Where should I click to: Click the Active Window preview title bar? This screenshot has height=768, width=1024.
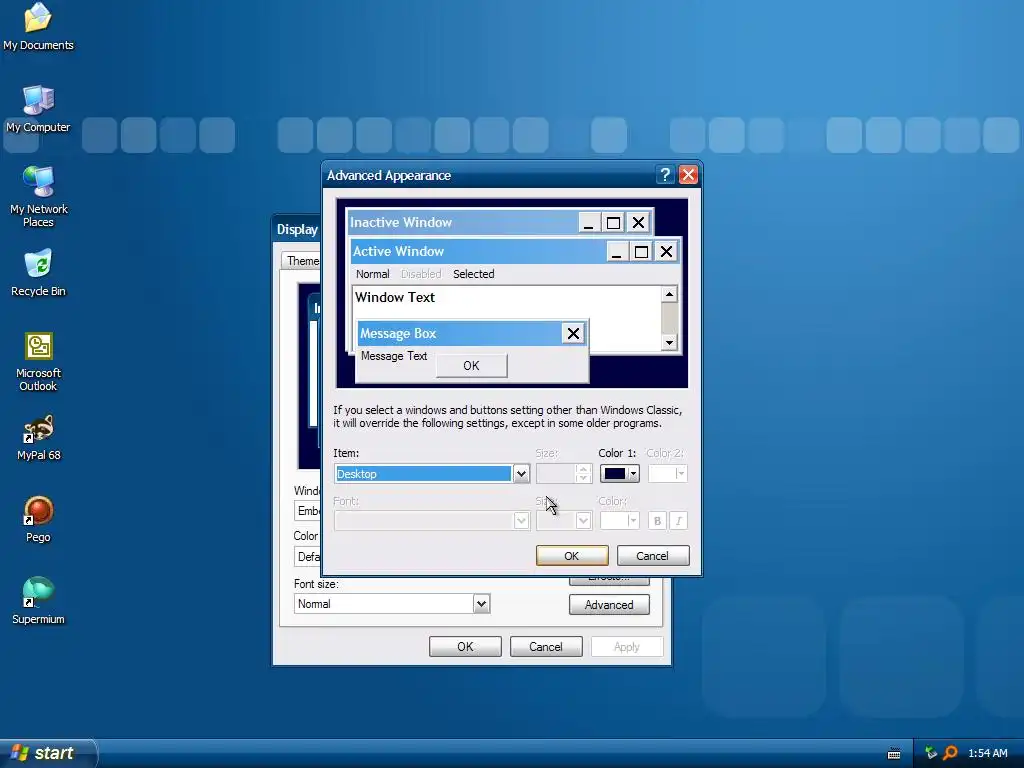[x=479, y=251]
